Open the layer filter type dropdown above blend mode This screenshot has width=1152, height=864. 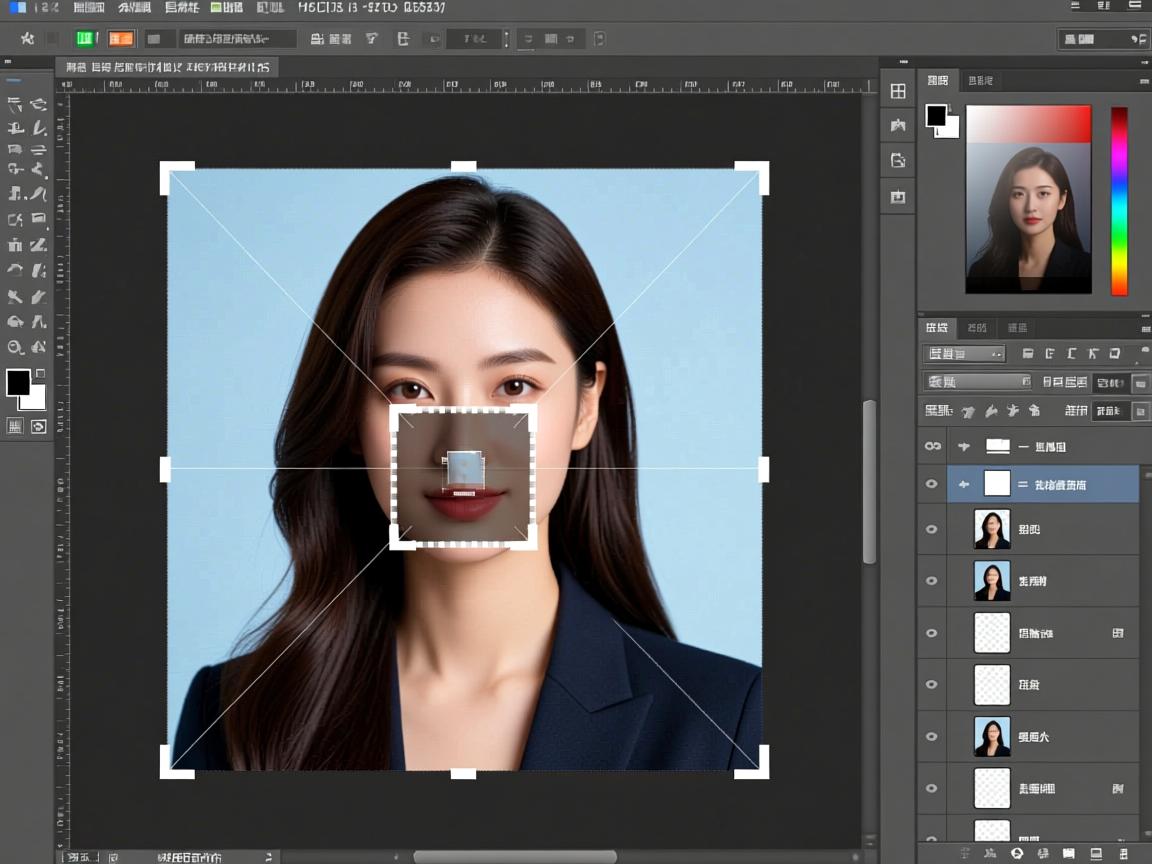[964, 353]
